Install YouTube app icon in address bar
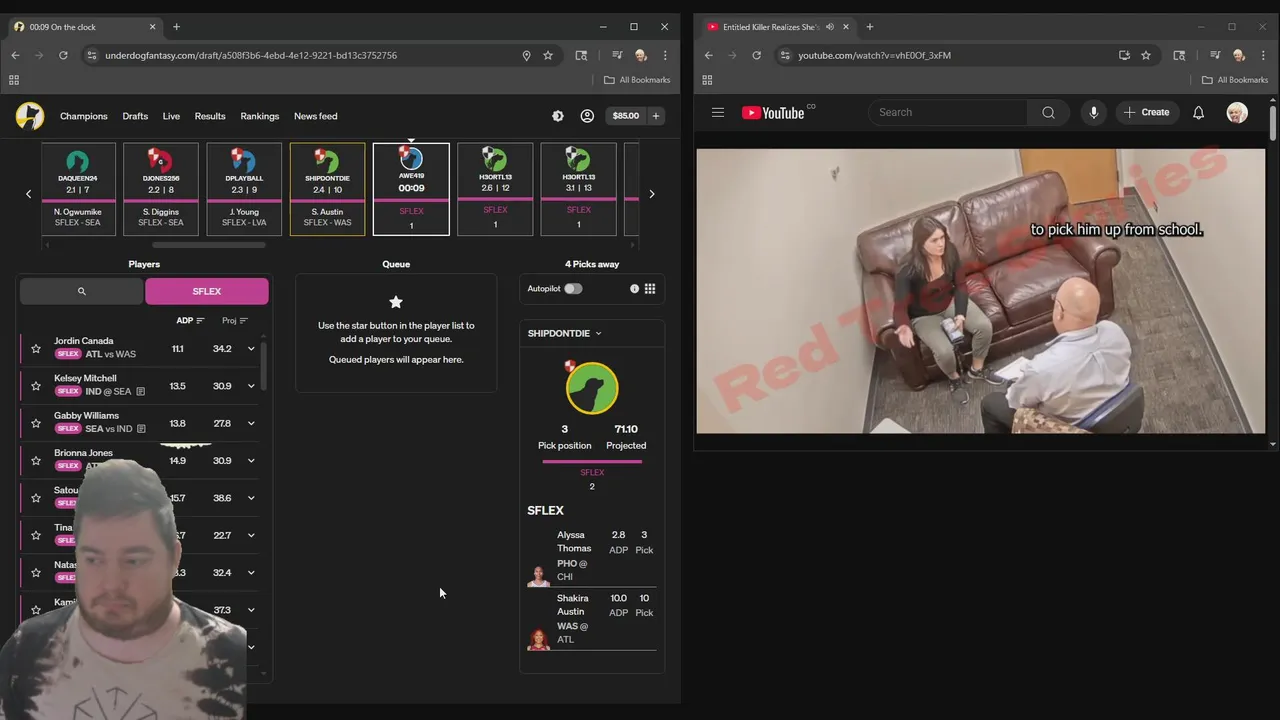The height and width of the screenshot is (720, 1280). [x=1124, y=55]
